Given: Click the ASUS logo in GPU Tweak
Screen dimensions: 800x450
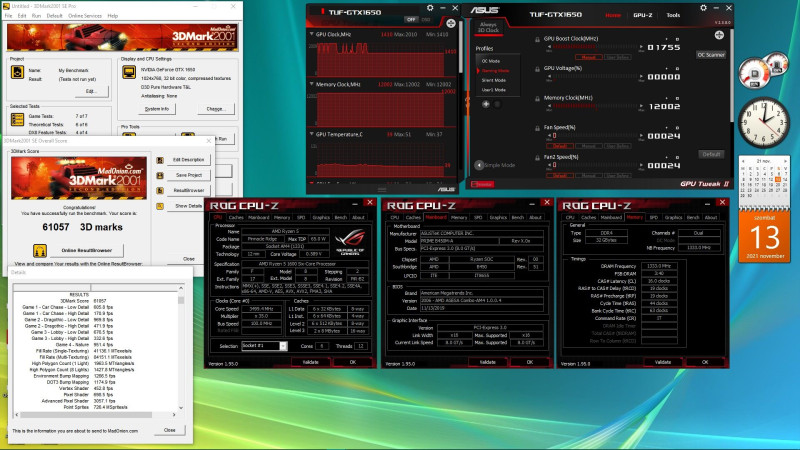Looking at the screenshot, I should pyautogui.click(x=484, y=10).
